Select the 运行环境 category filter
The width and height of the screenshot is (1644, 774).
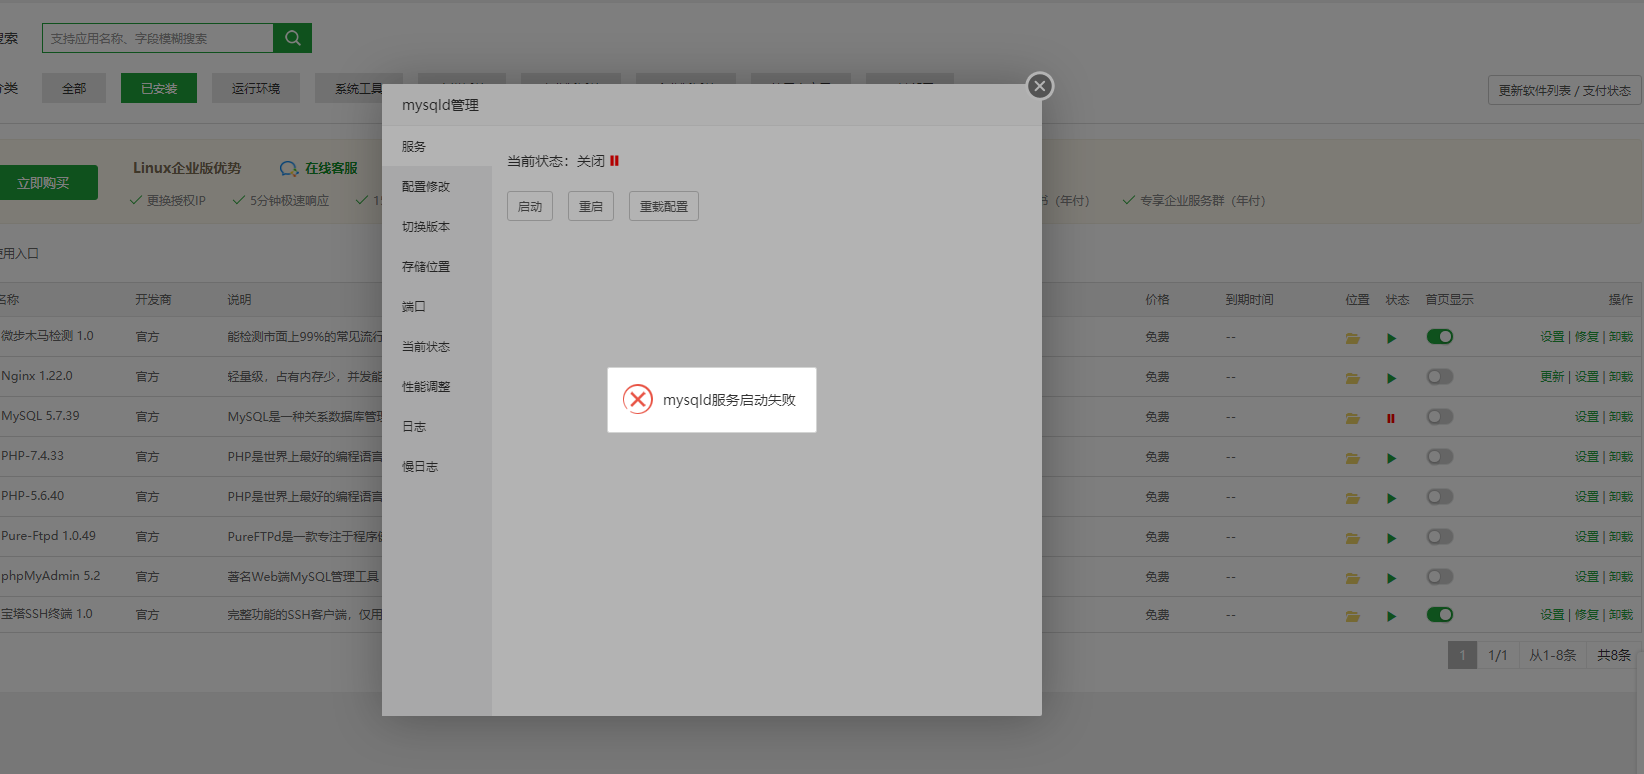point(256,88)
